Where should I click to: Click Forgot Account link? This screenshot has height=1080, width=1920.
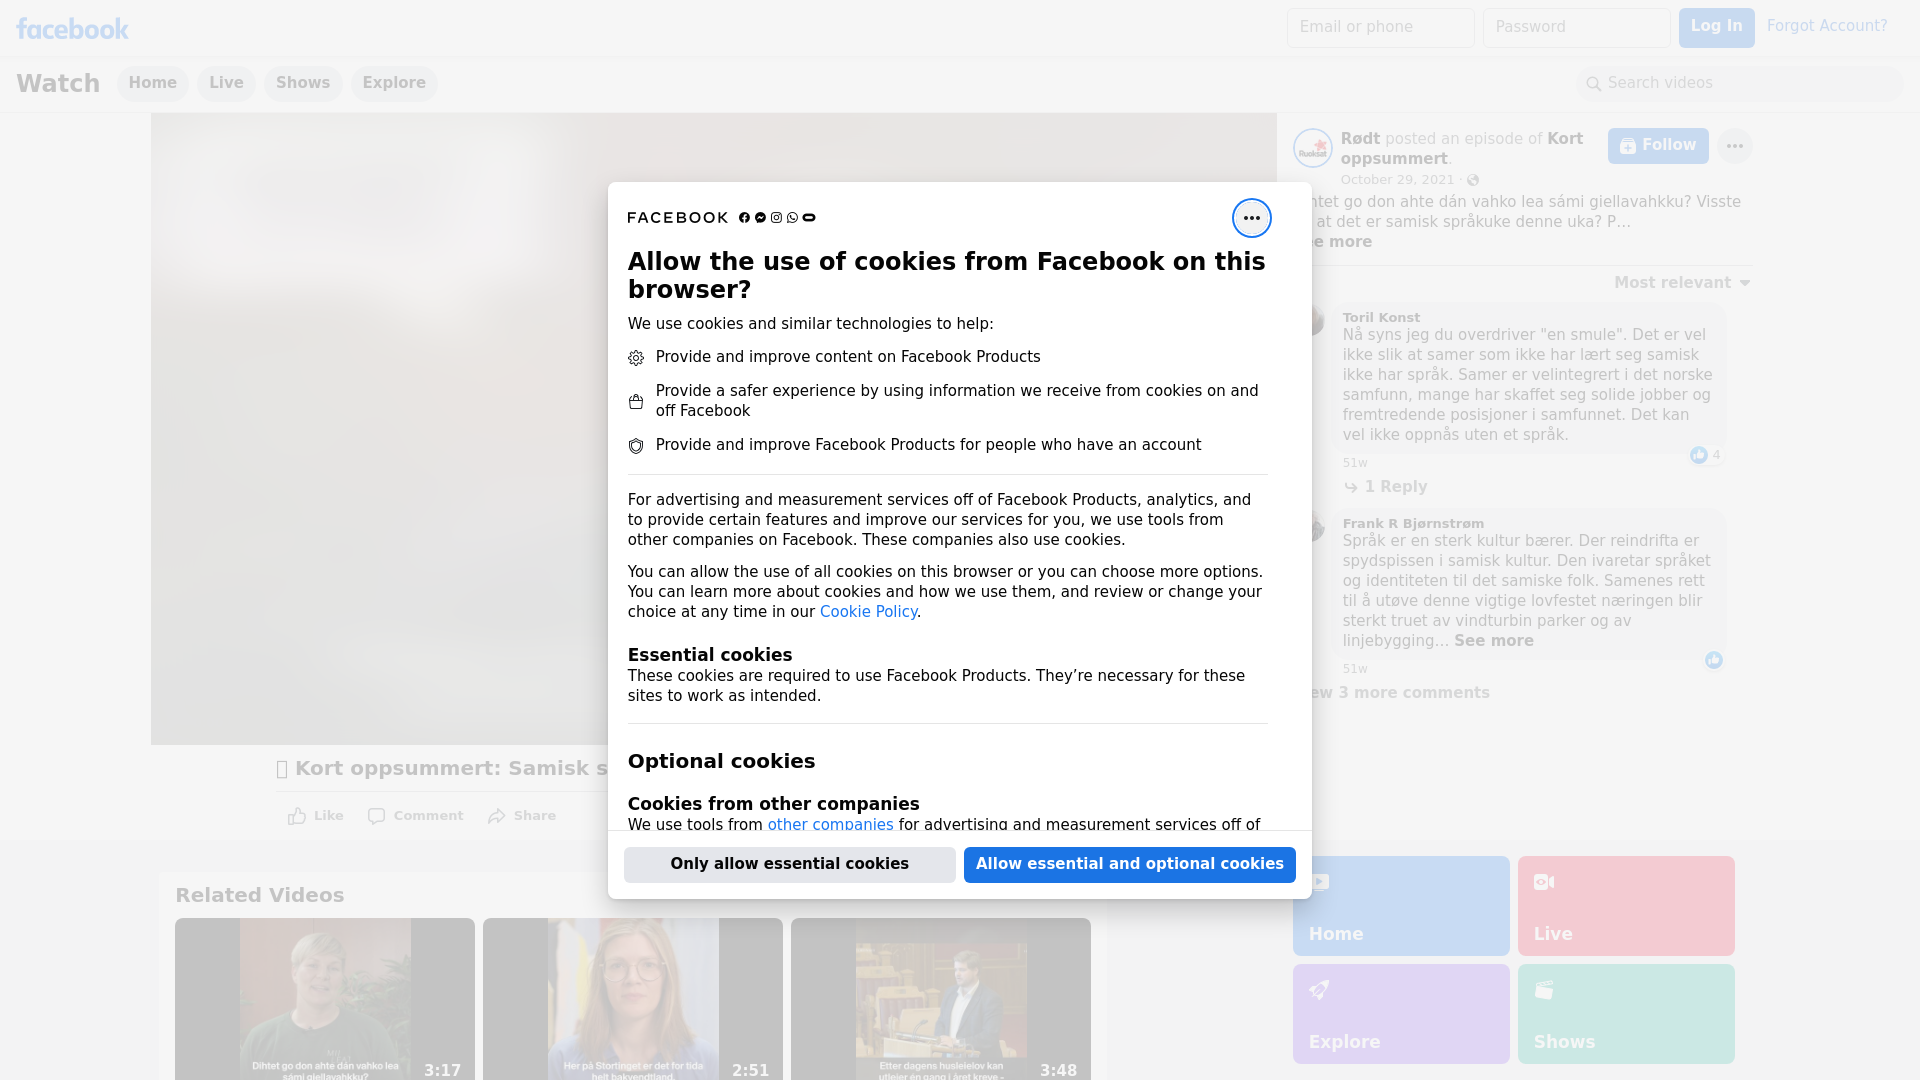(x=1827, y=26)
